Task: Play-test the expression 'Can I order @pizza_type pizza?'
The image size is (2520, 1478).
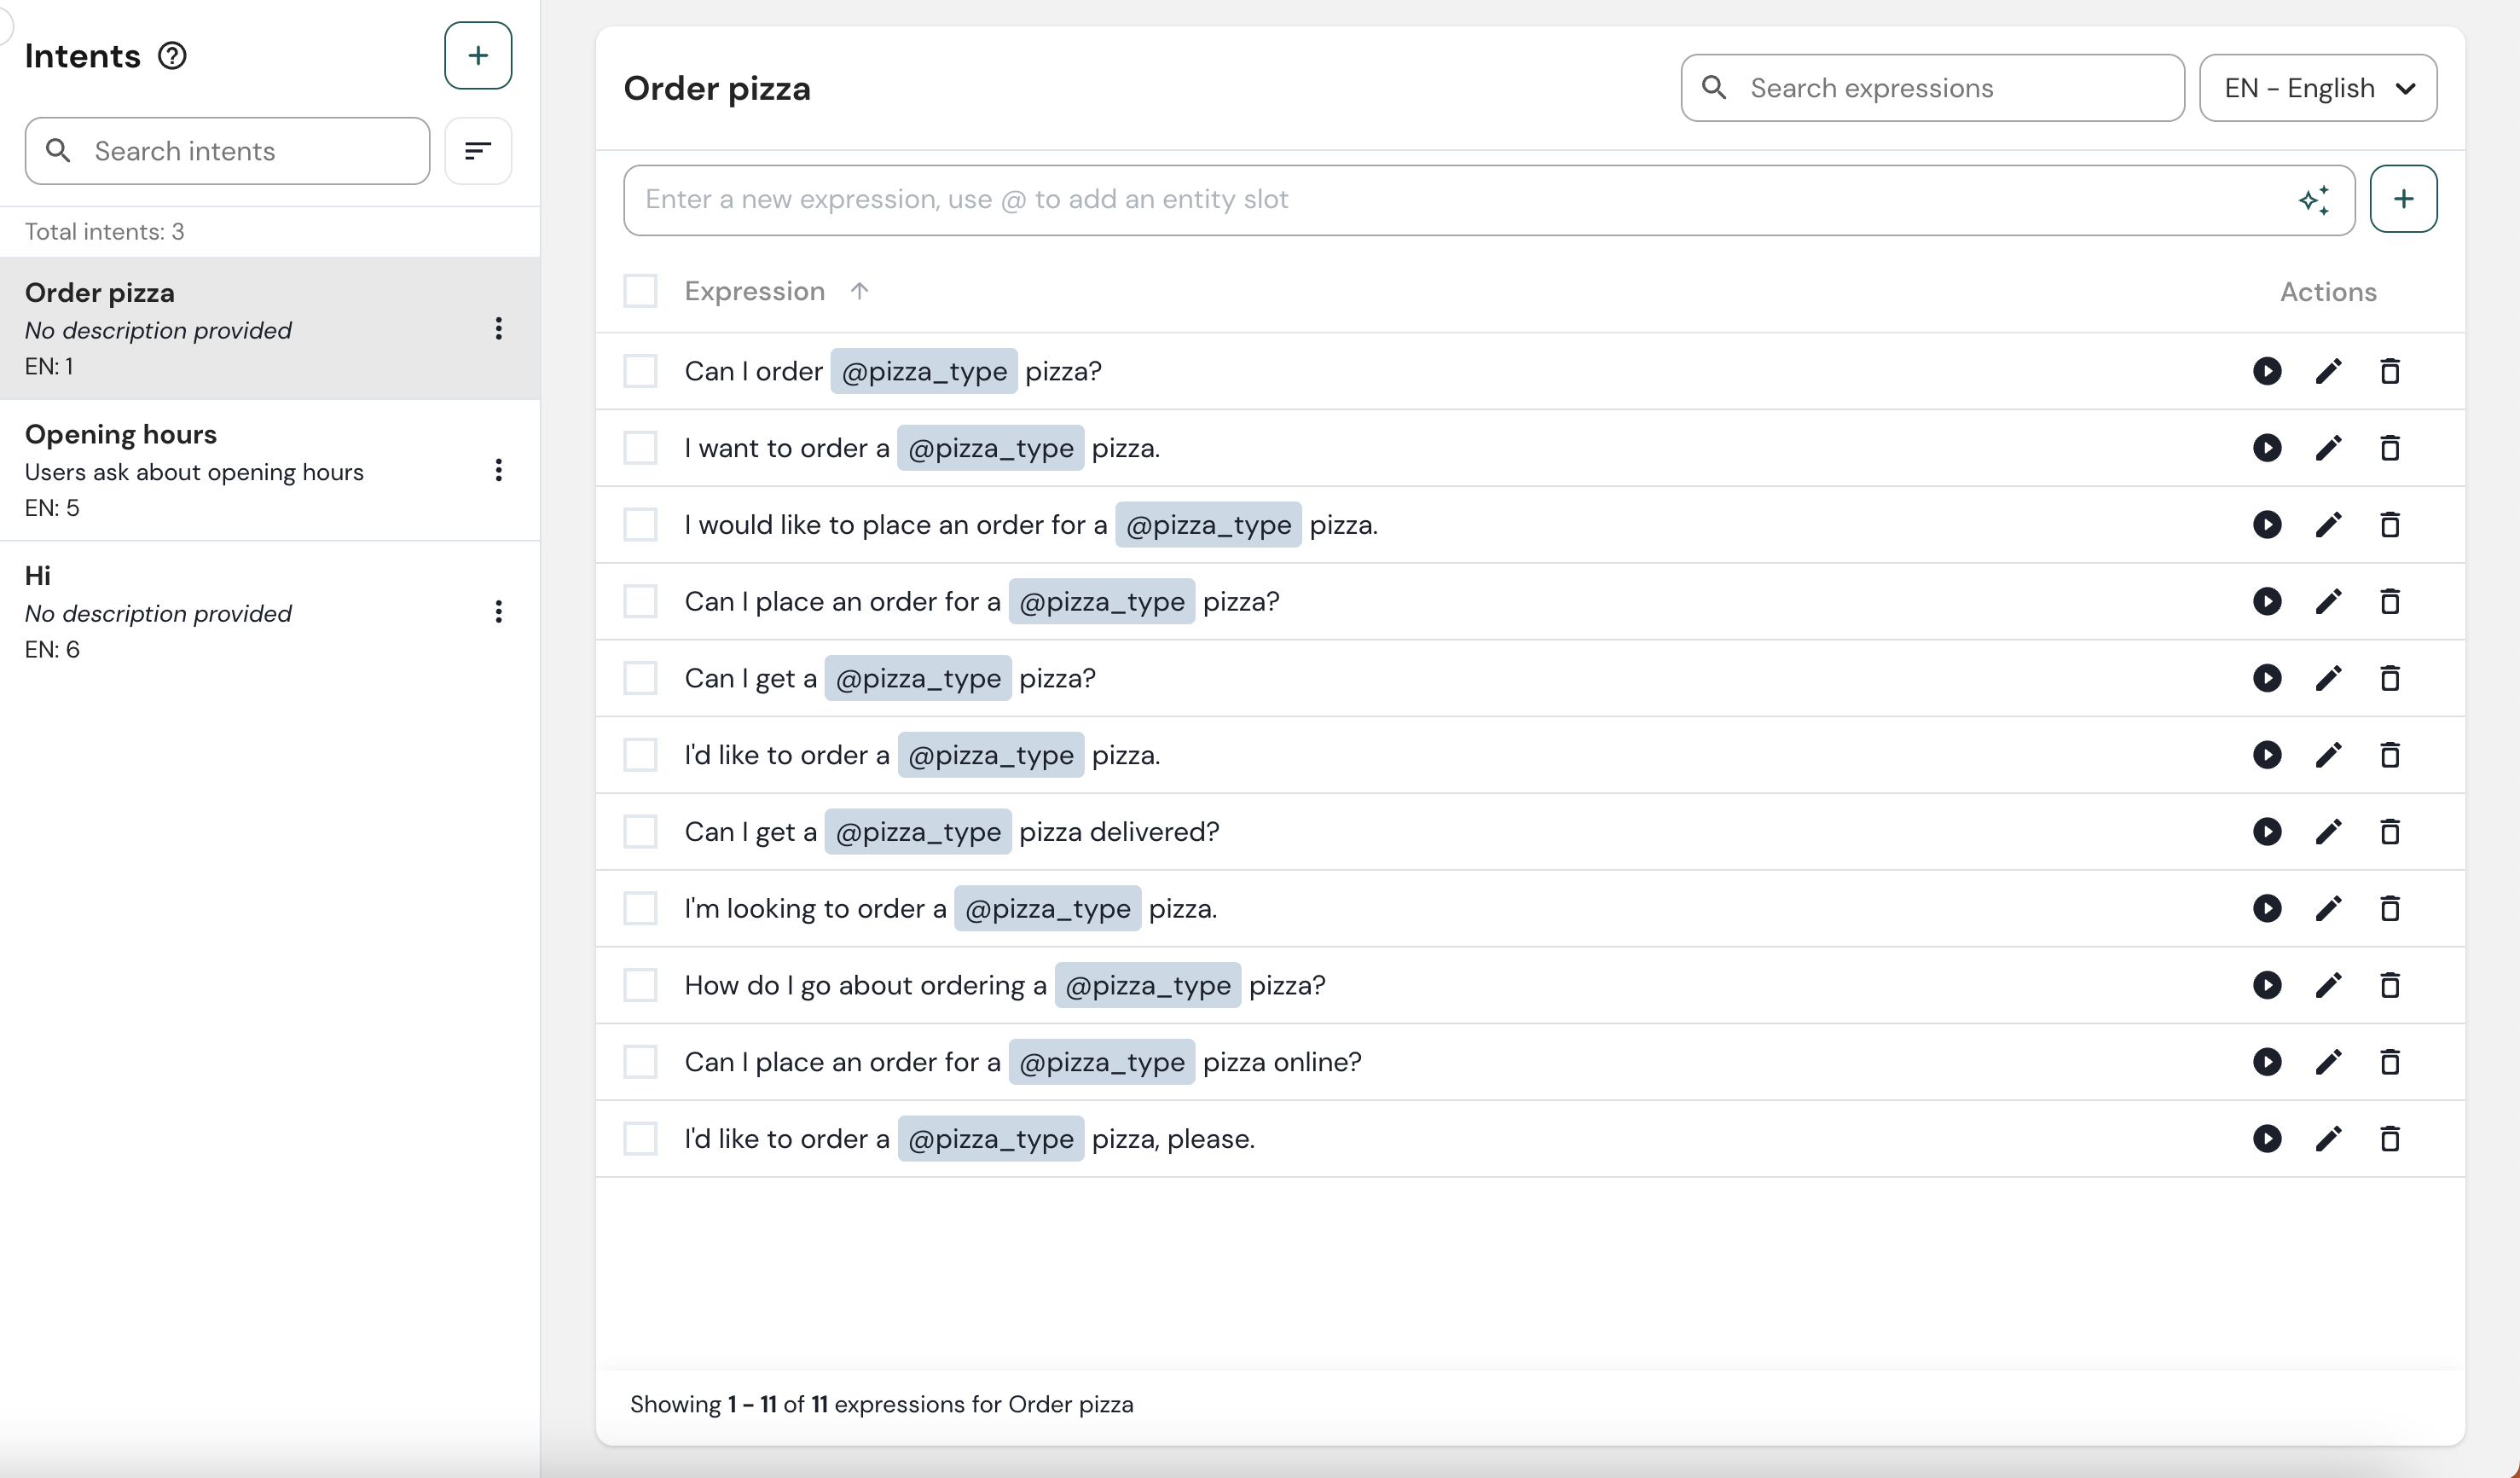Action: (x=2267, y=371)
